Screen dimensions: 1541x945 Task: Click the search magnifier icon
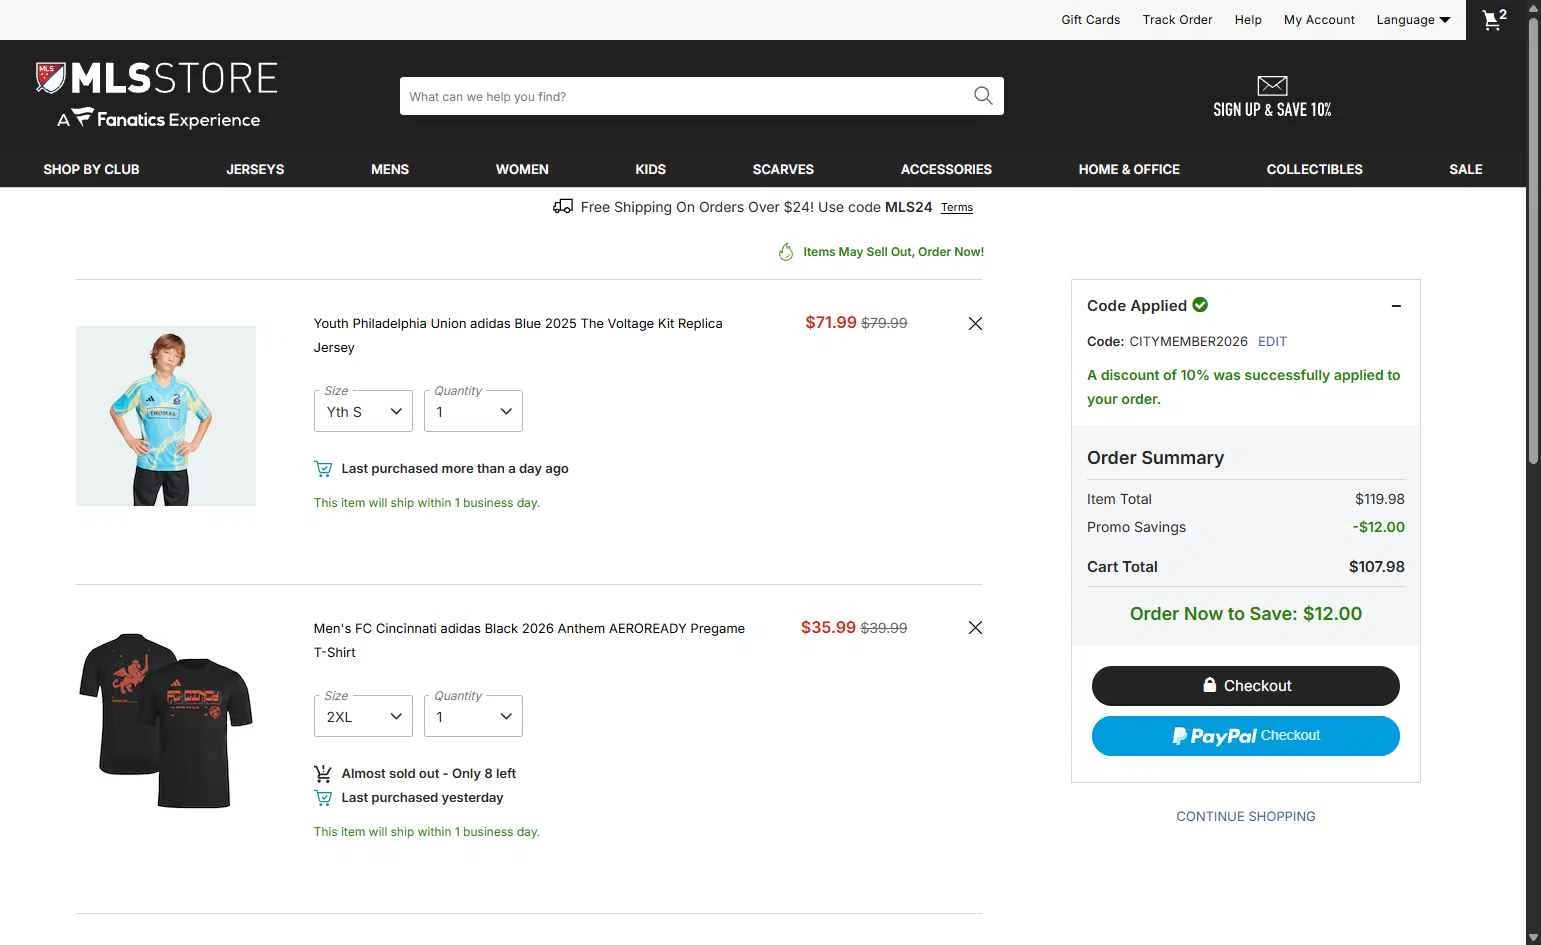click(983, 96)
